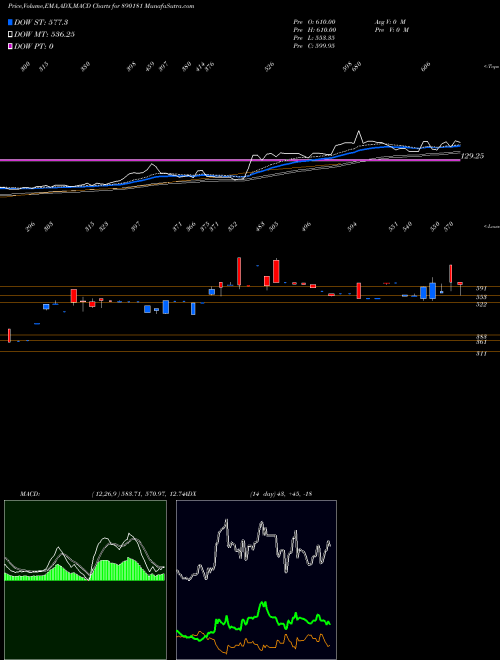Screen dimensions: 500x660
Task: Click the 129.25 price label beside the magenta line
Action: coord(473,156)
